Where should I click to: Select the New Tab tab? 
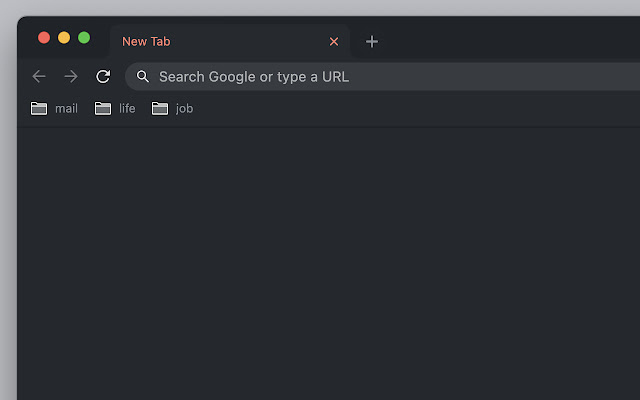pos(200,41)
